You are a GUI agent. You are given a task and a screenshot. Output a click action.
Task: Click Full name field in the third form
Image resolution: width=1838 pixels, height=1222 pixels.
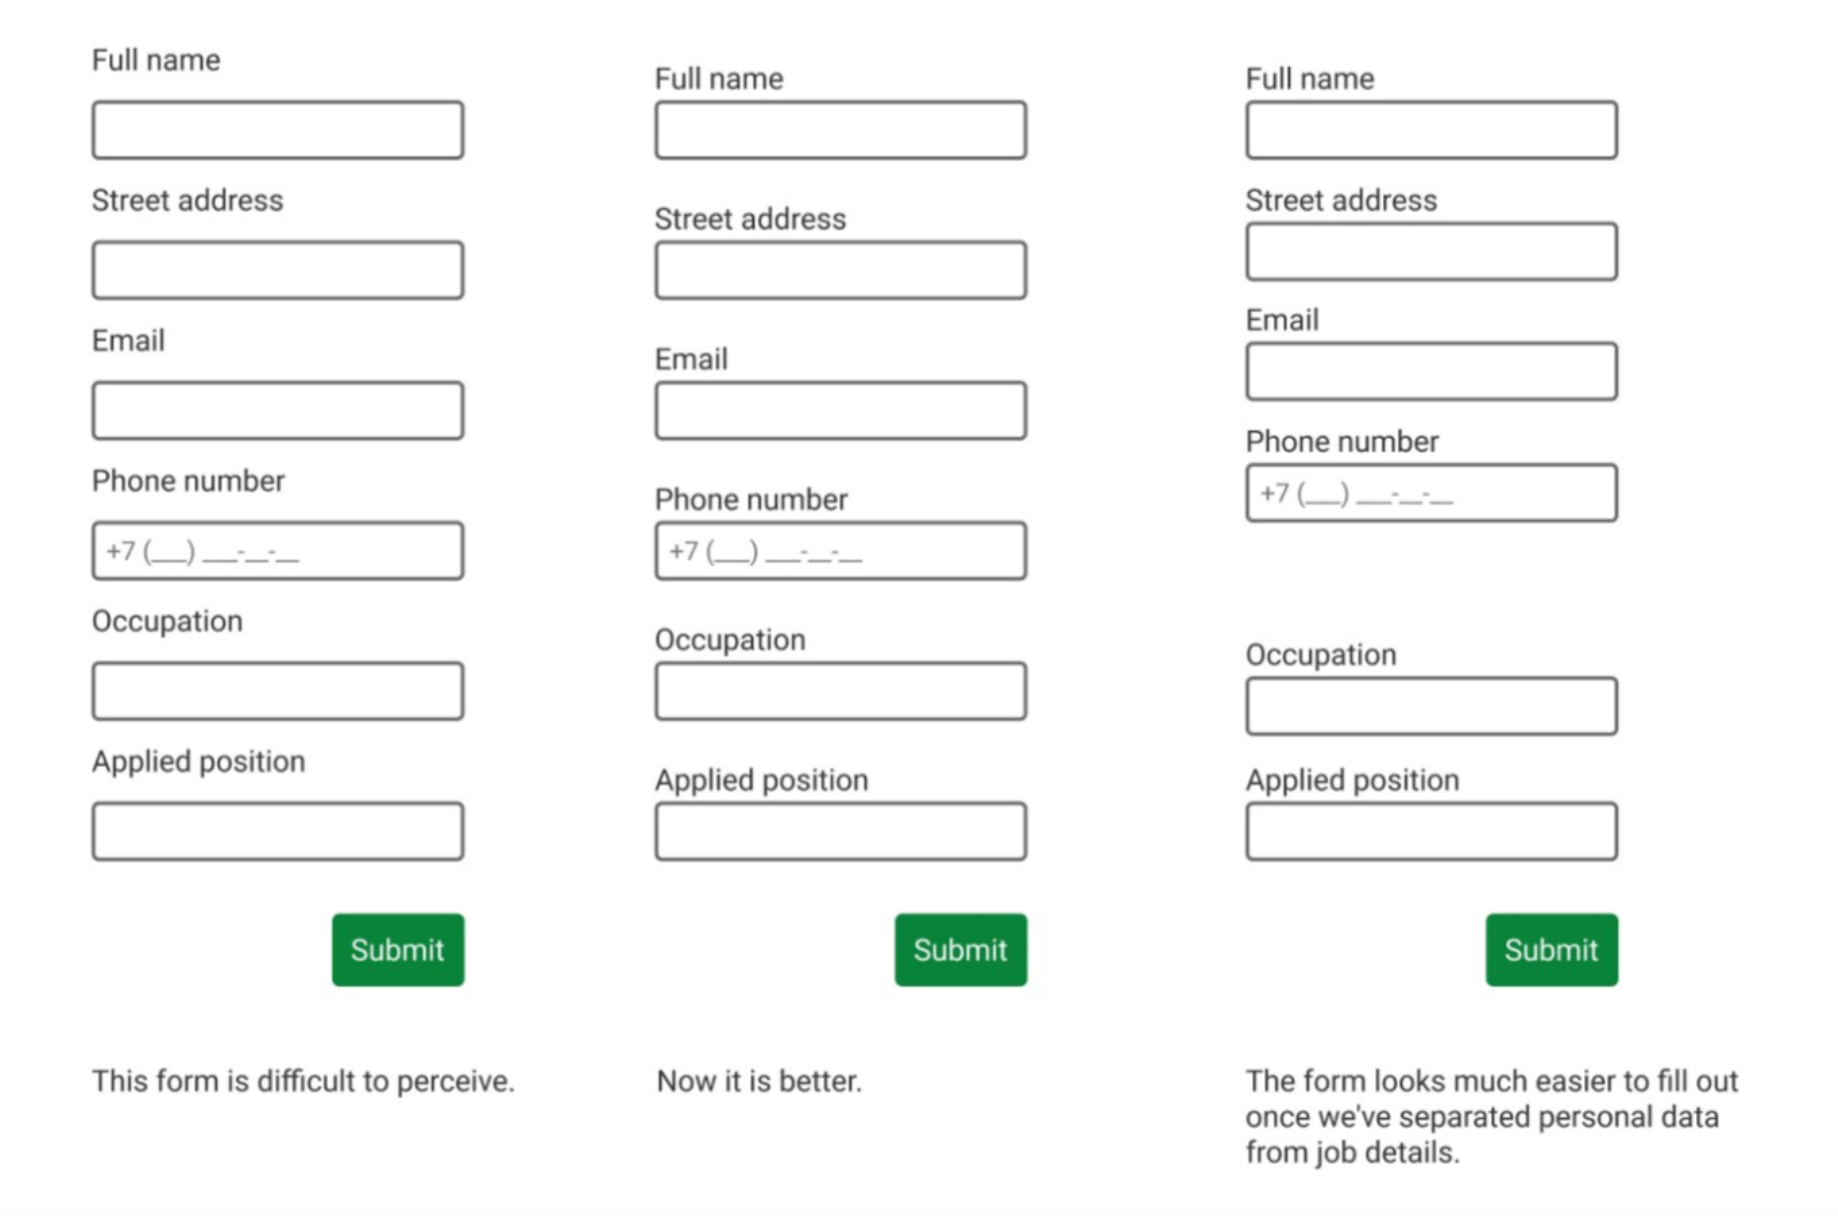pos(1431,130)
